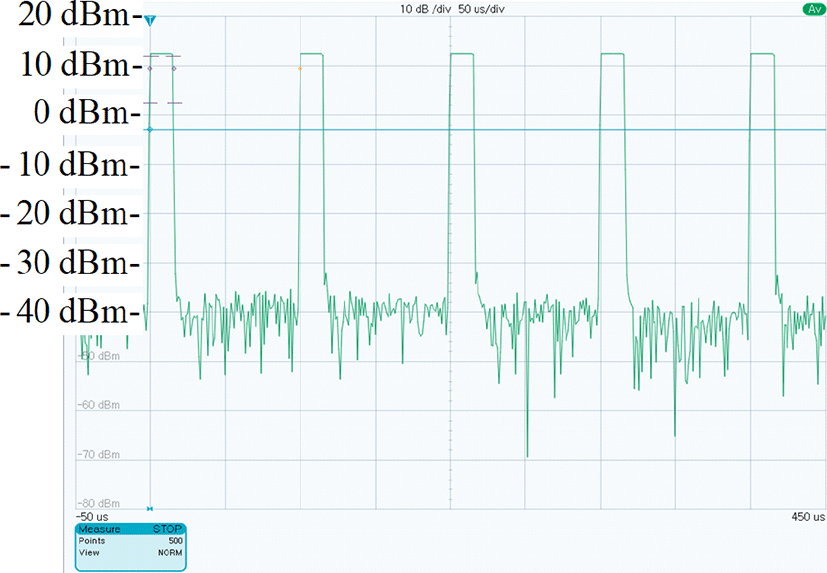The width and height of the screenshot is (827, 573).
Task: Click the - 40 dBm overlay label
Action: pyautogui.click(x=72, y=311)
